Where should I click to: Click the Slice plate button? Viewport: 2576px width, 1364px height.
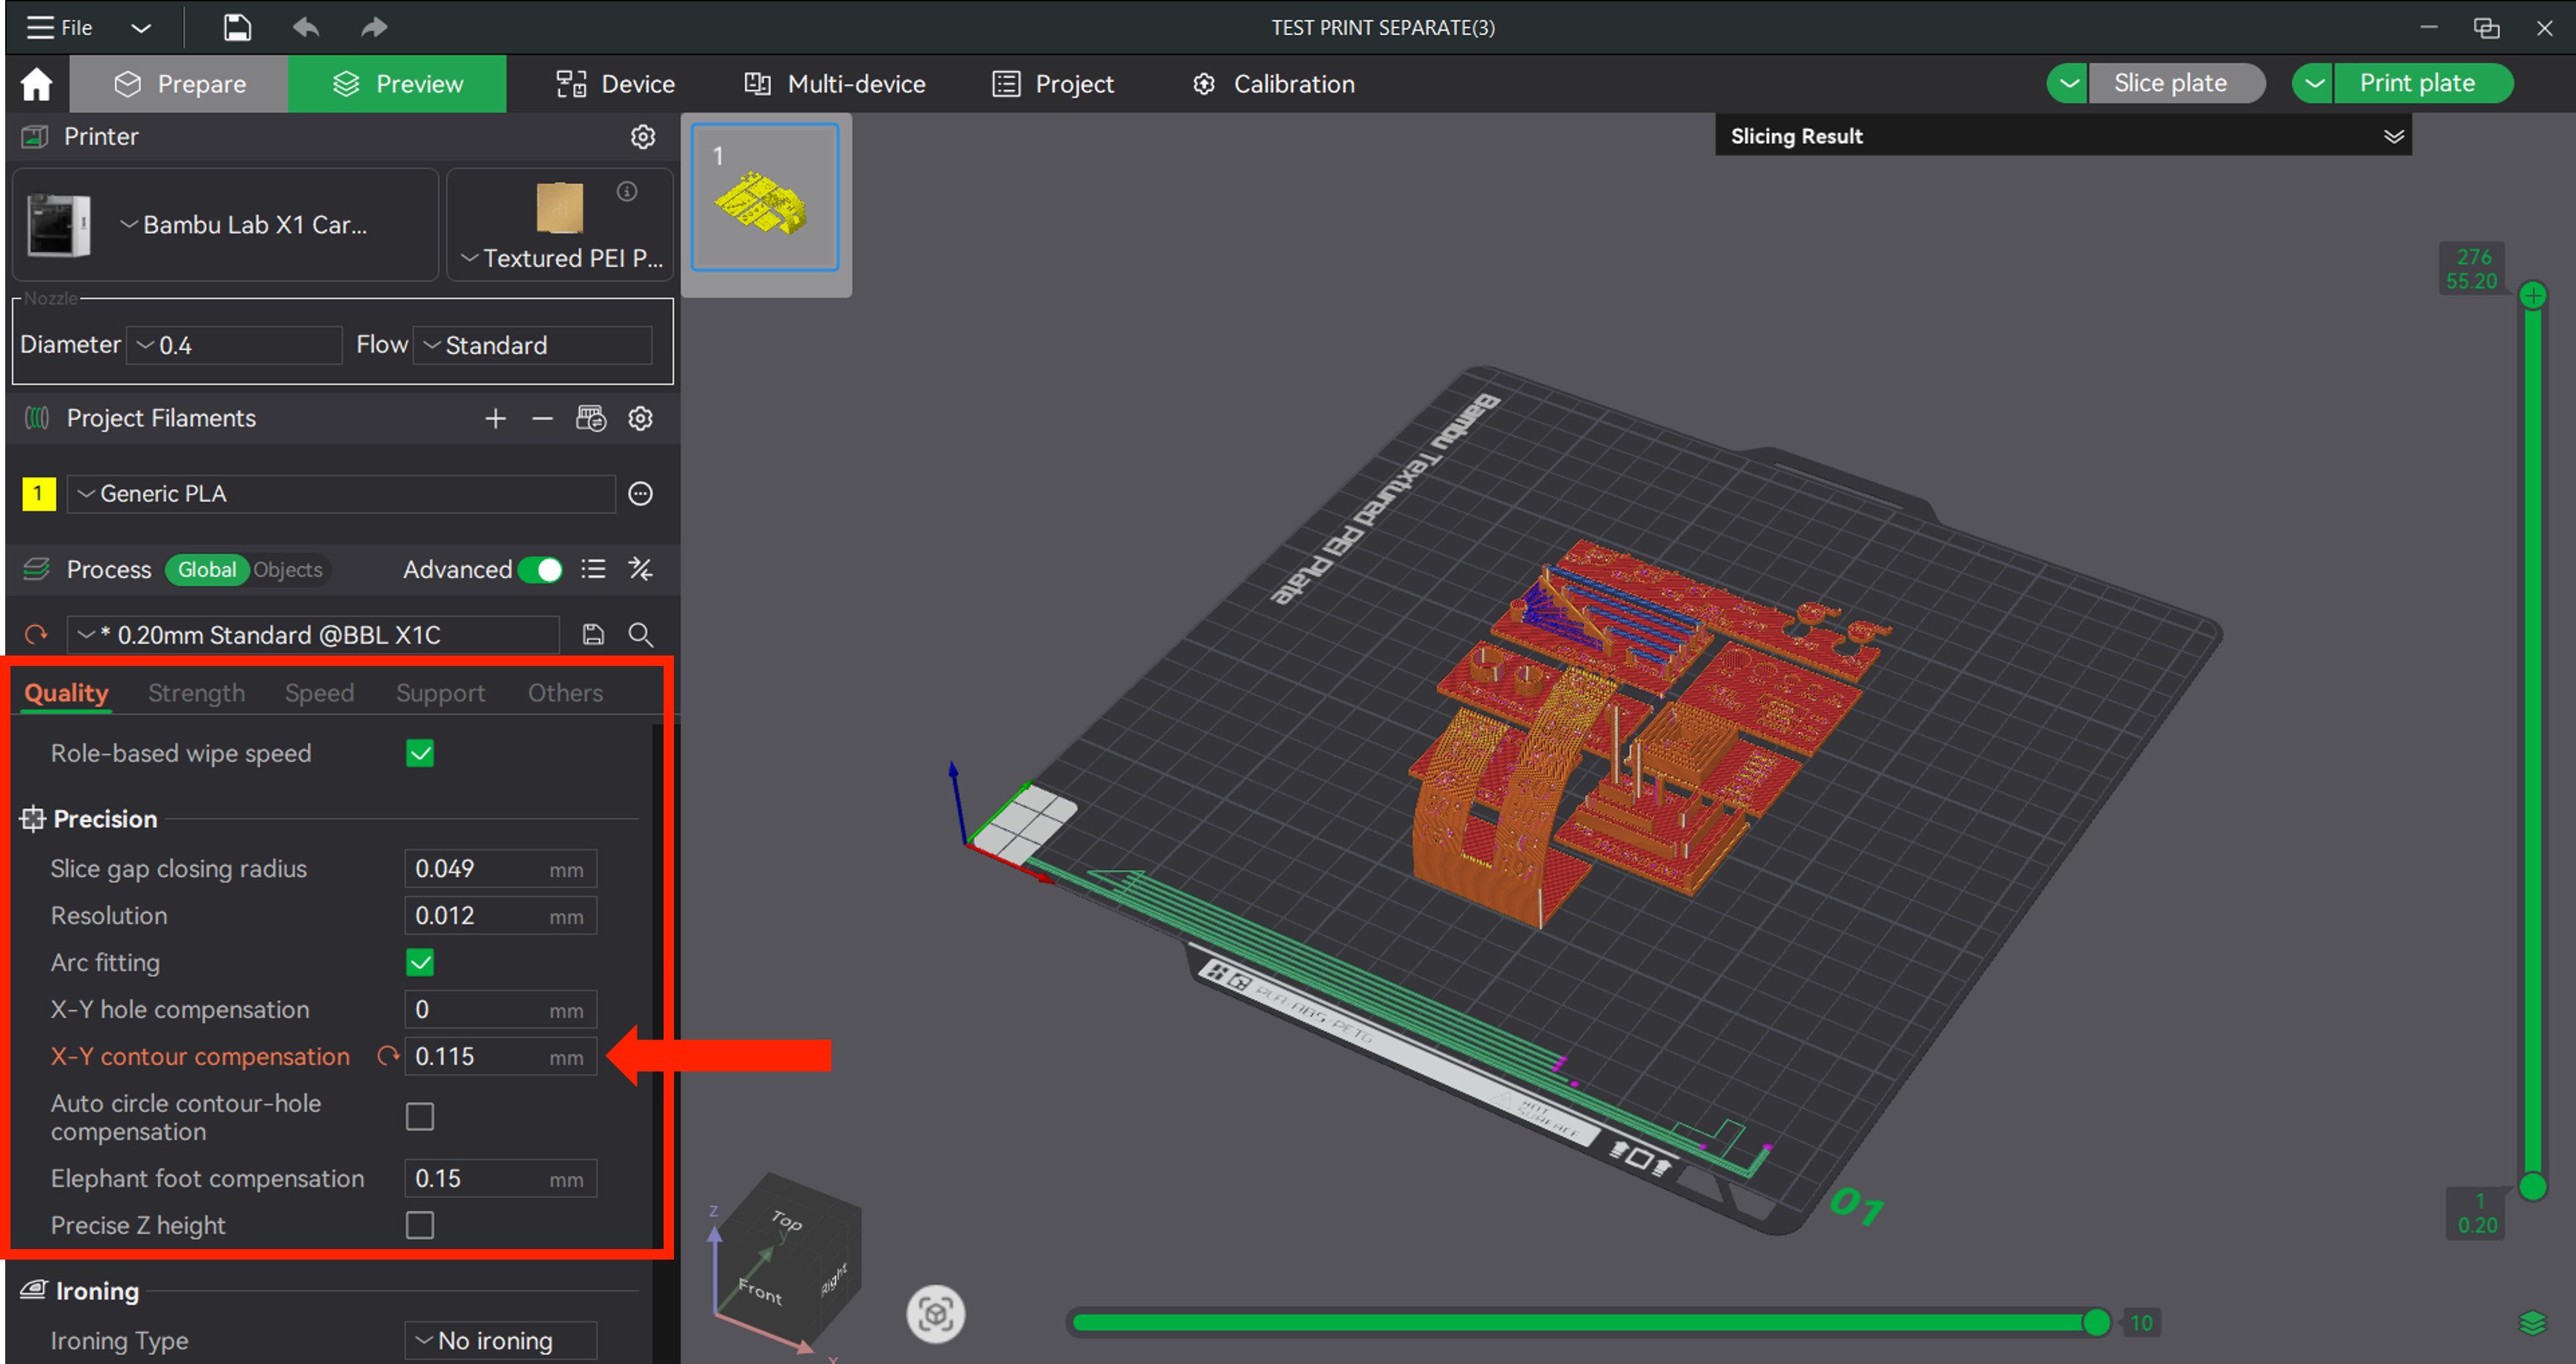click(2170, 83)
